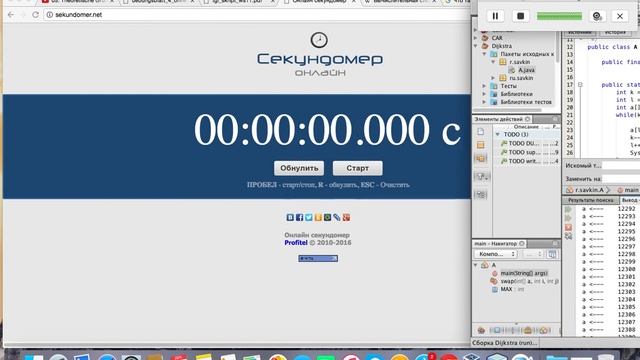The image size is (640, 360).
Task: Click second orange icon in action items sidebar
Action: click(x=481, y=145)
